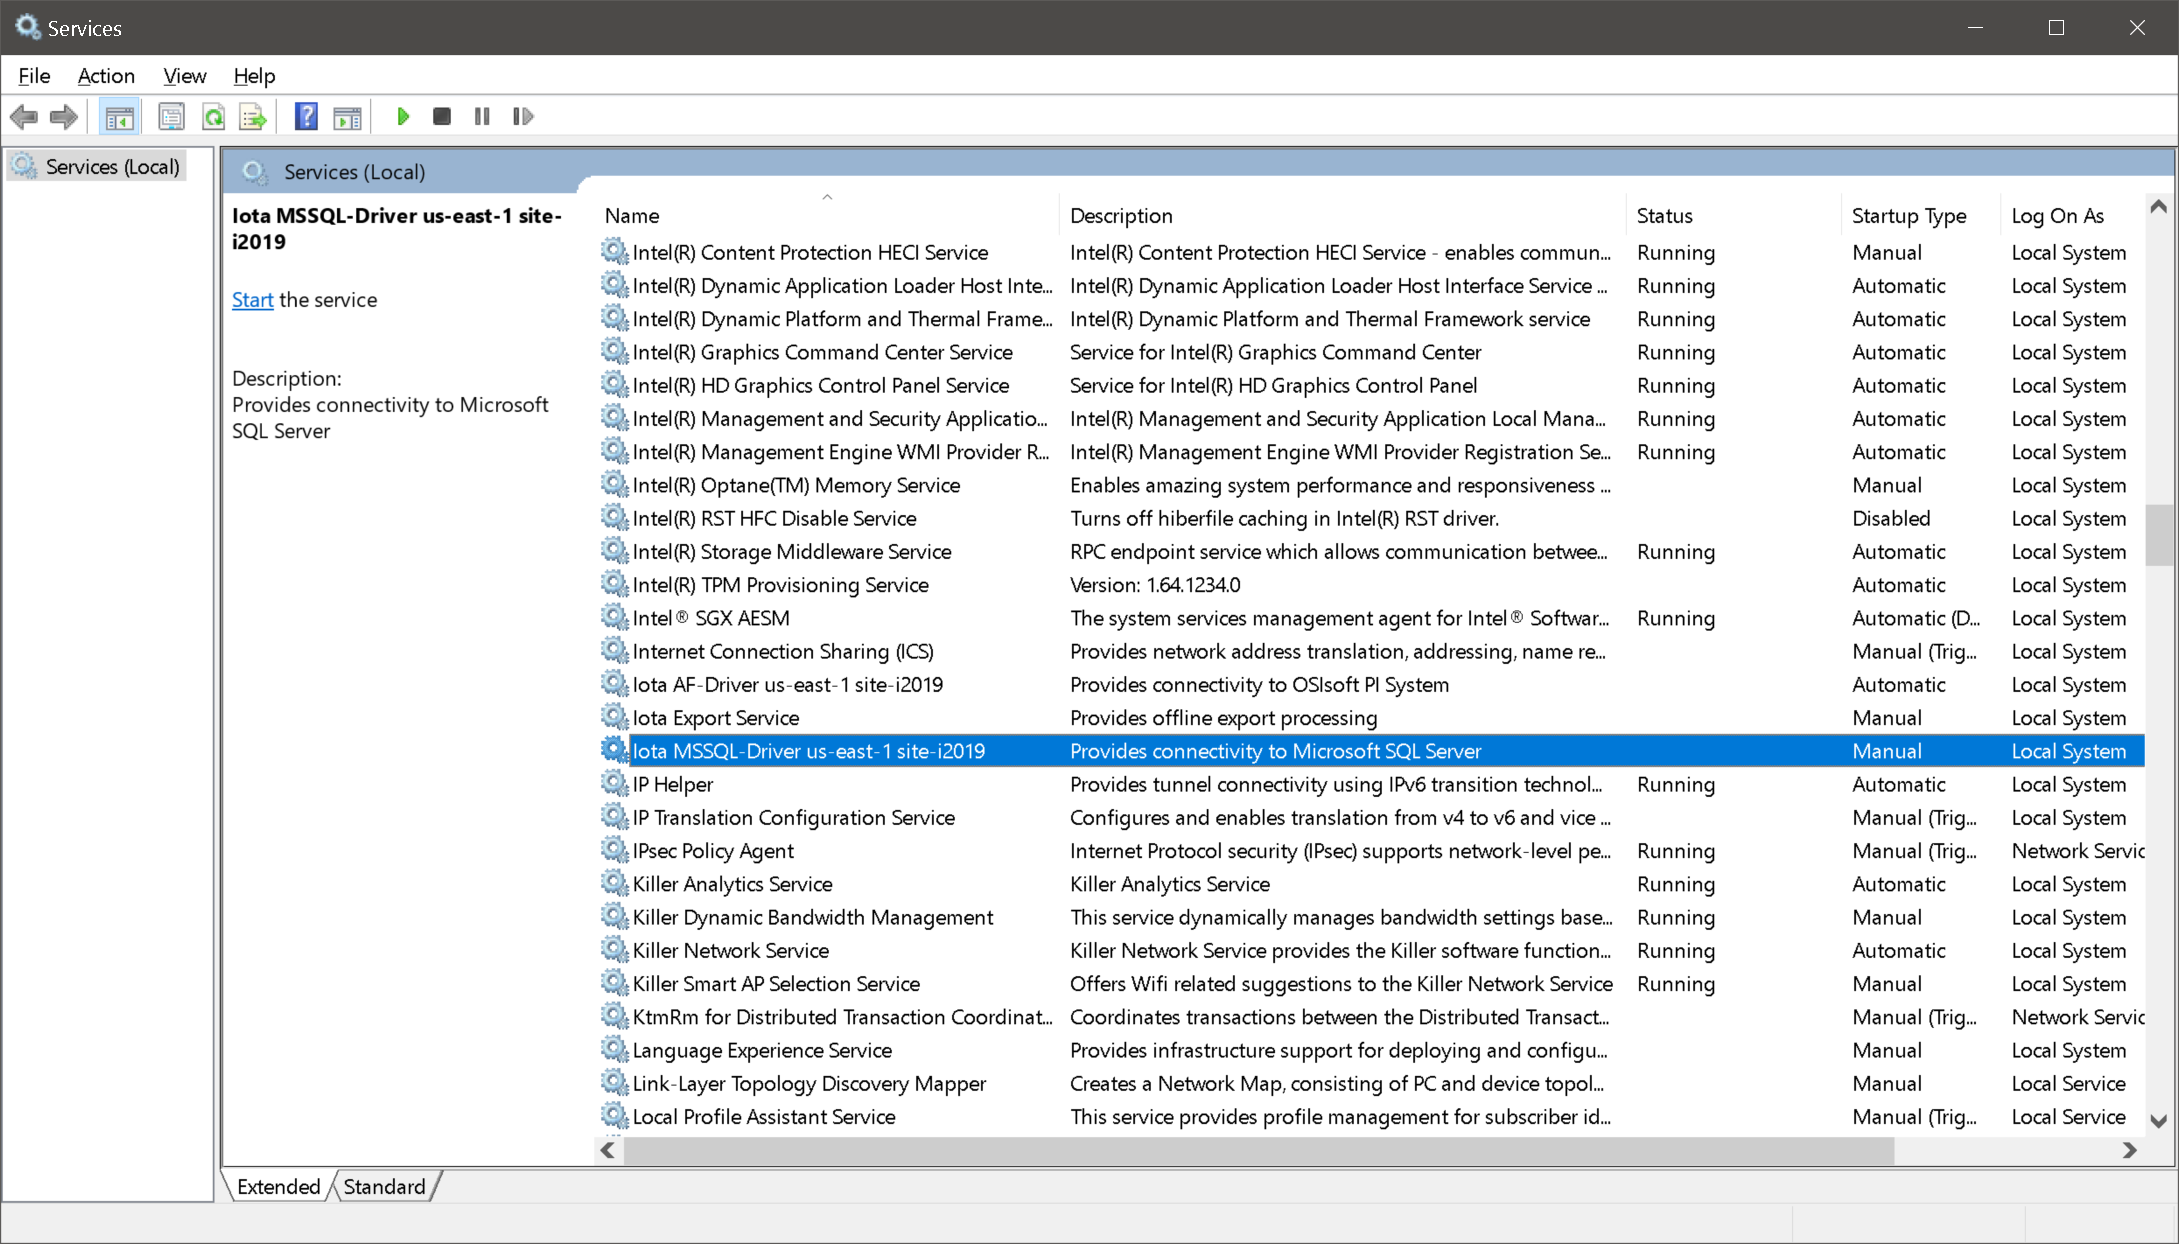
Task: Click the vertical scrollbar up arrow
Action: tap(2159, 207)
